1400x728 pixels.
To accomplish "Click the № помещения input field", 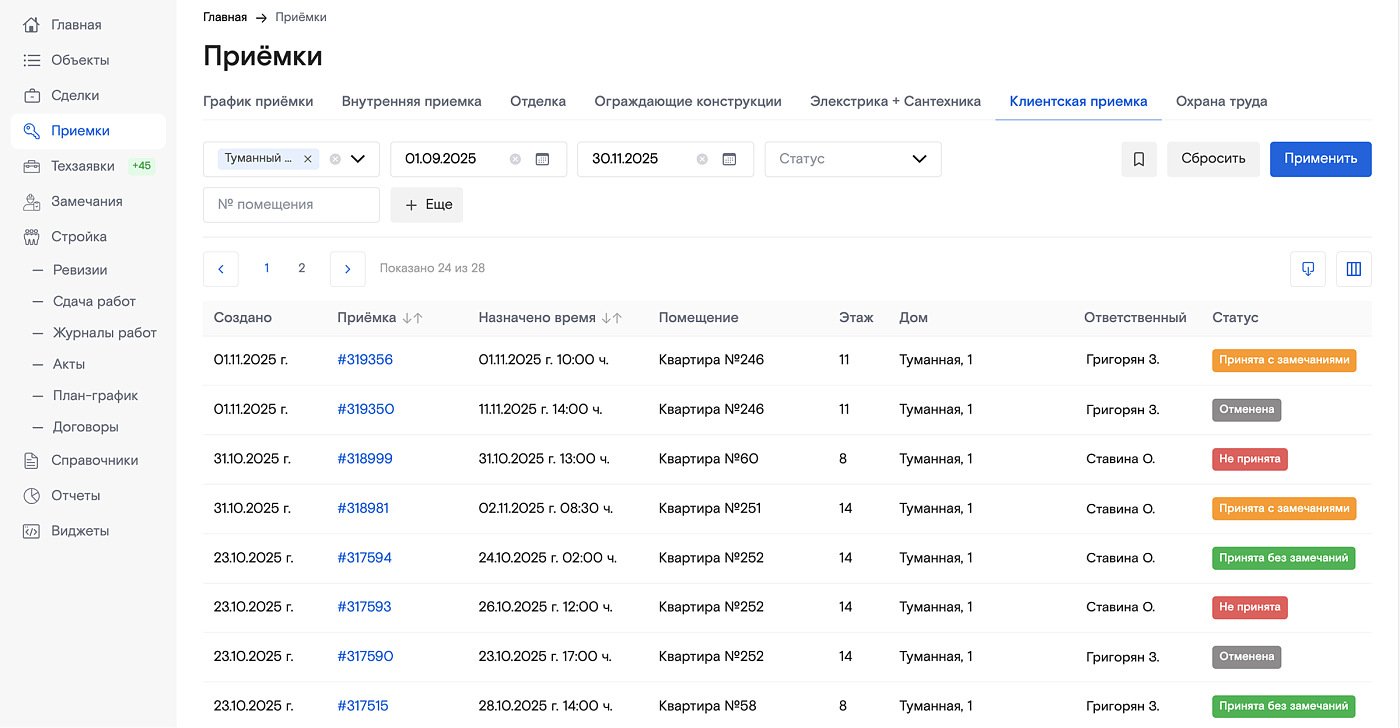I will [x=291, y=204].
